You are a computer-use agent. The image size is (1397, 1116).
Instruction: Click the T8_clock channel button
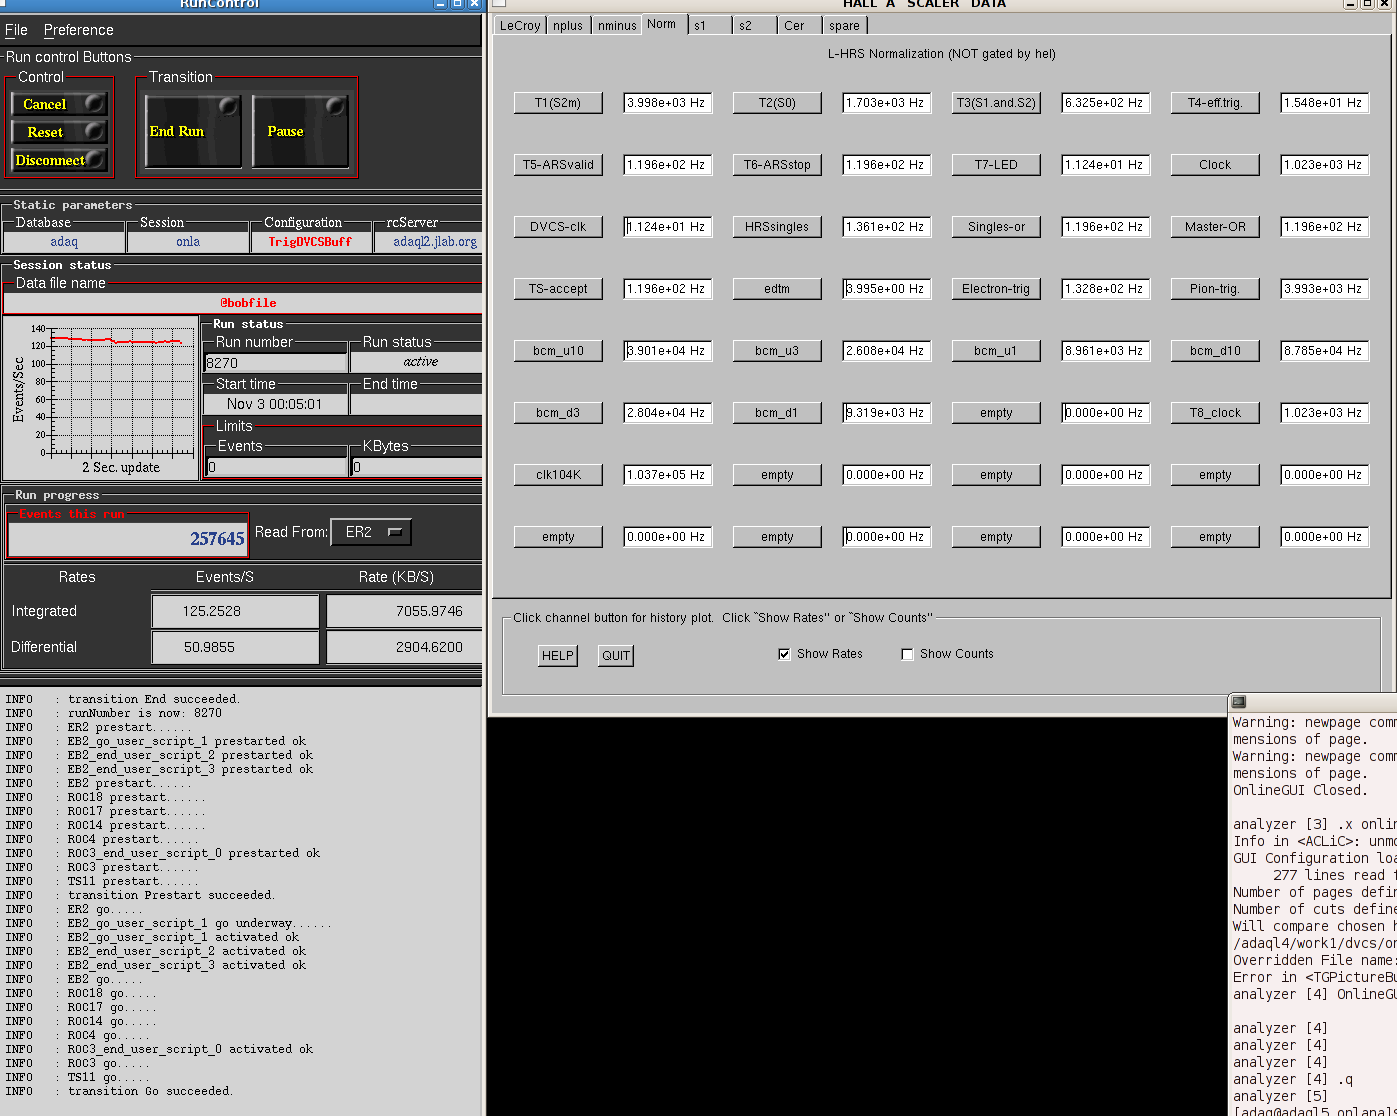click(1215, 413)
